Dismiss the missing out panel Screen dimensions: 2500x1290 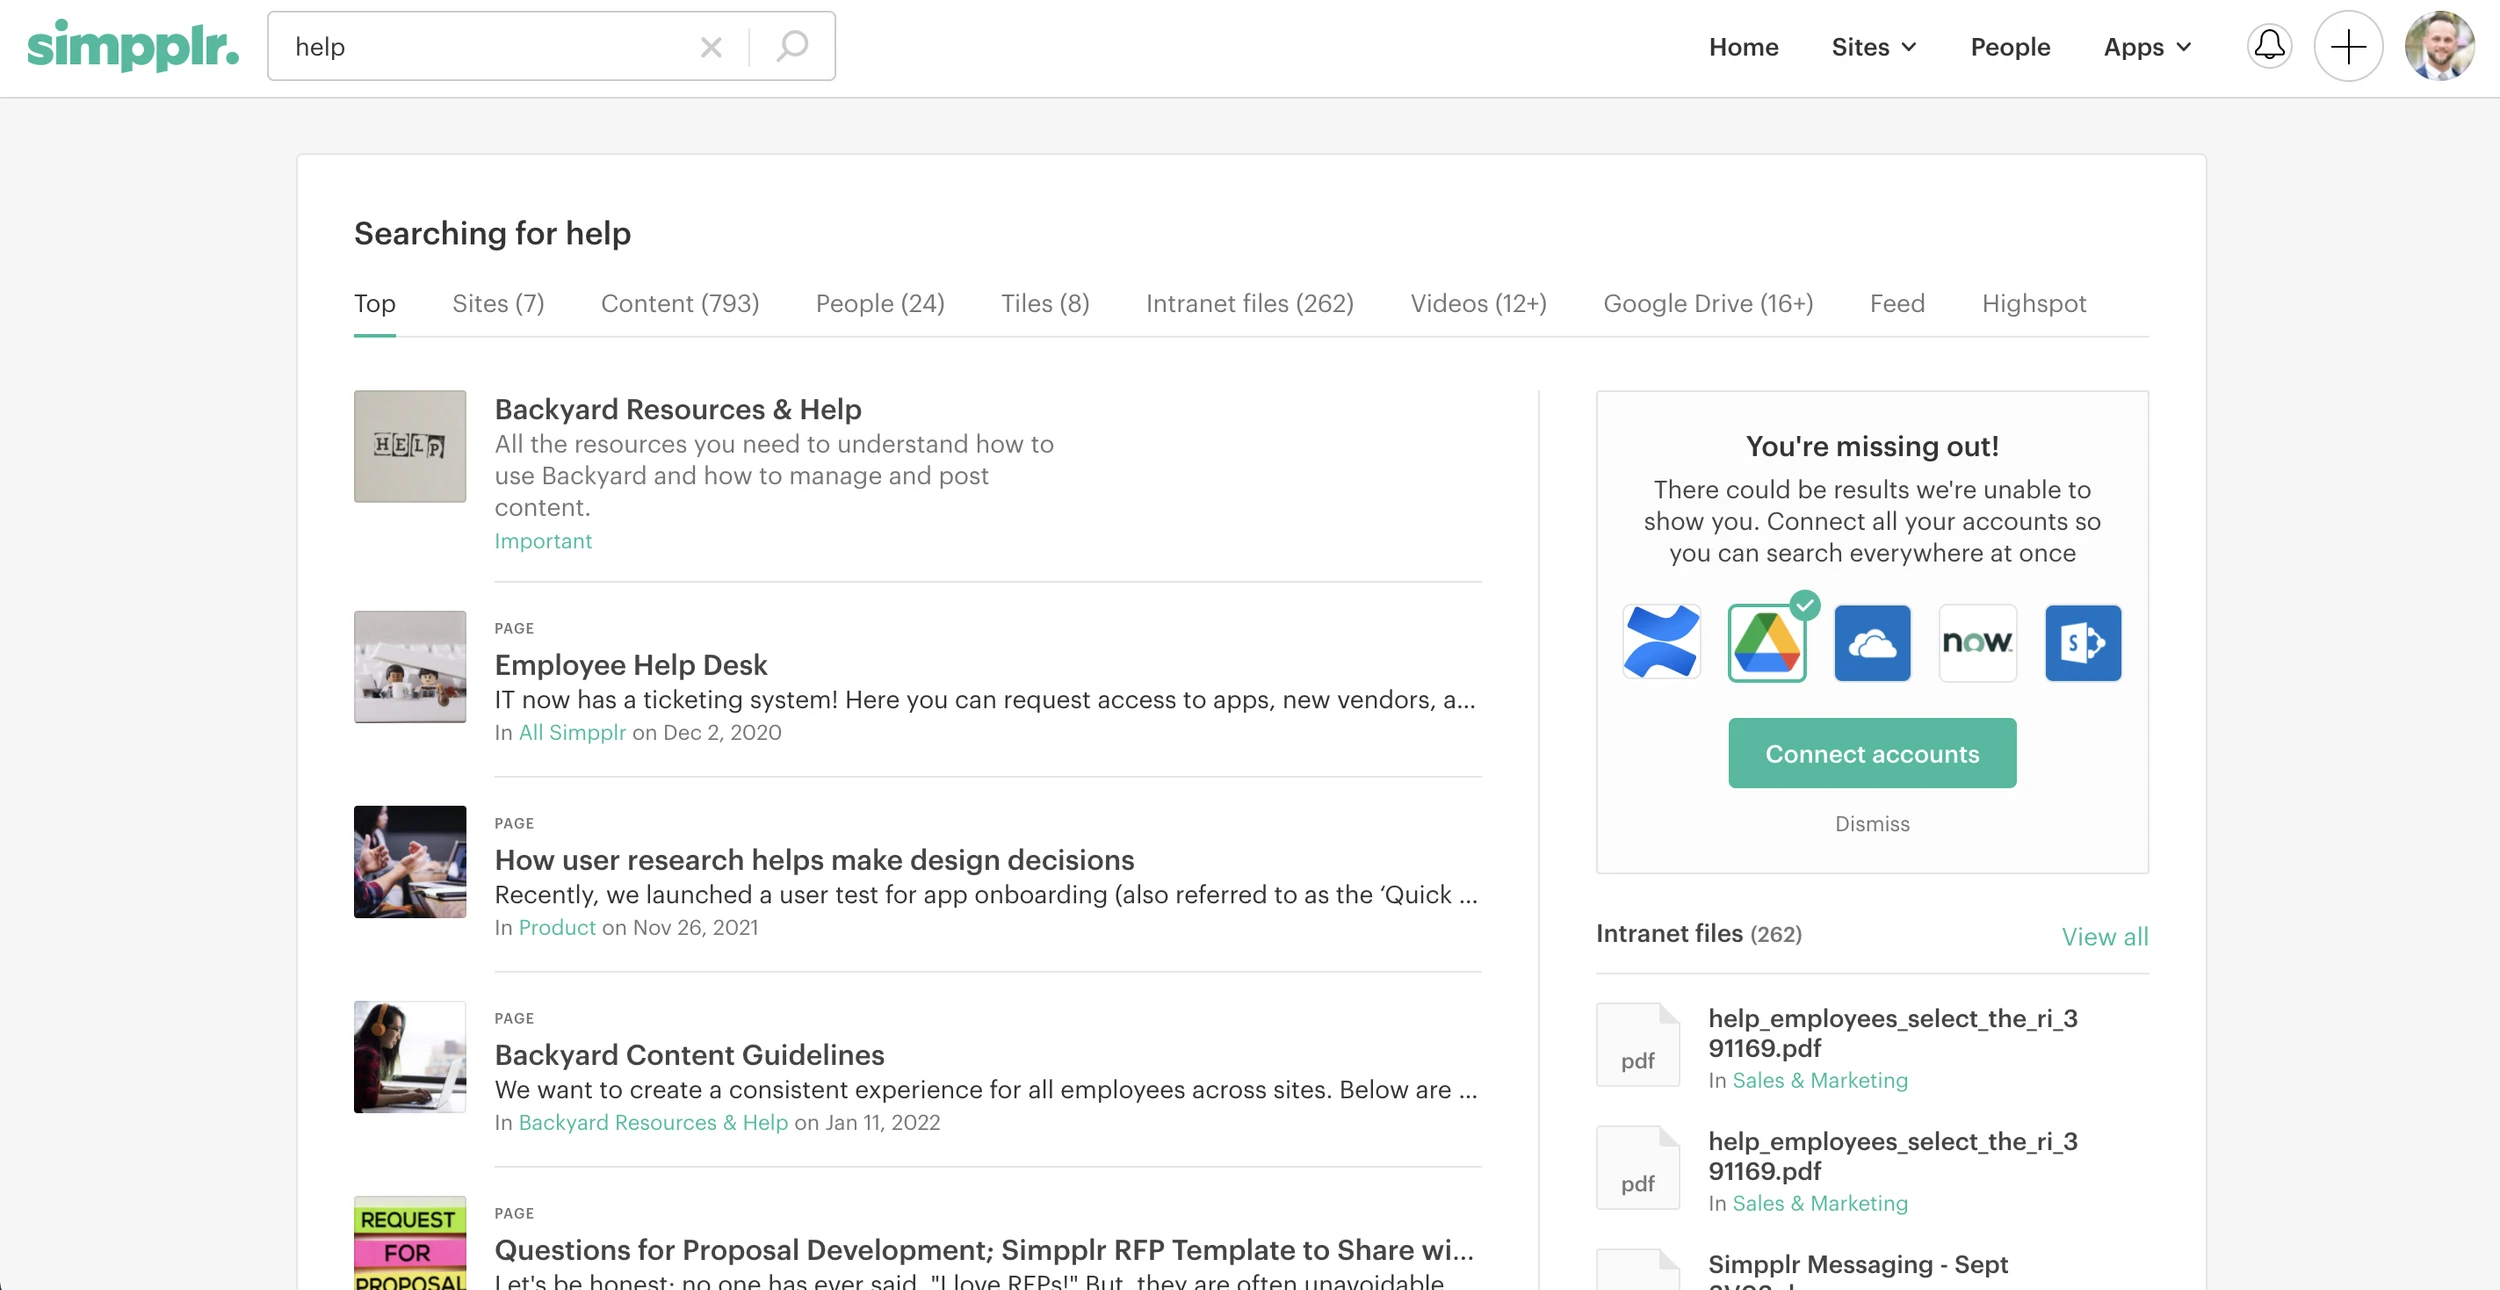(x=1872, y=824)
